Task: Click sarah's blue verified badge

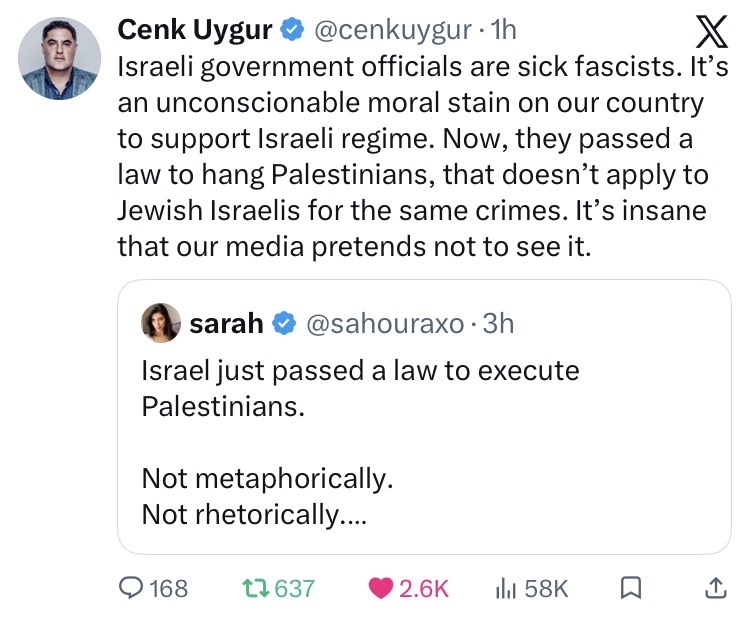Action: [x=283, y=323]
